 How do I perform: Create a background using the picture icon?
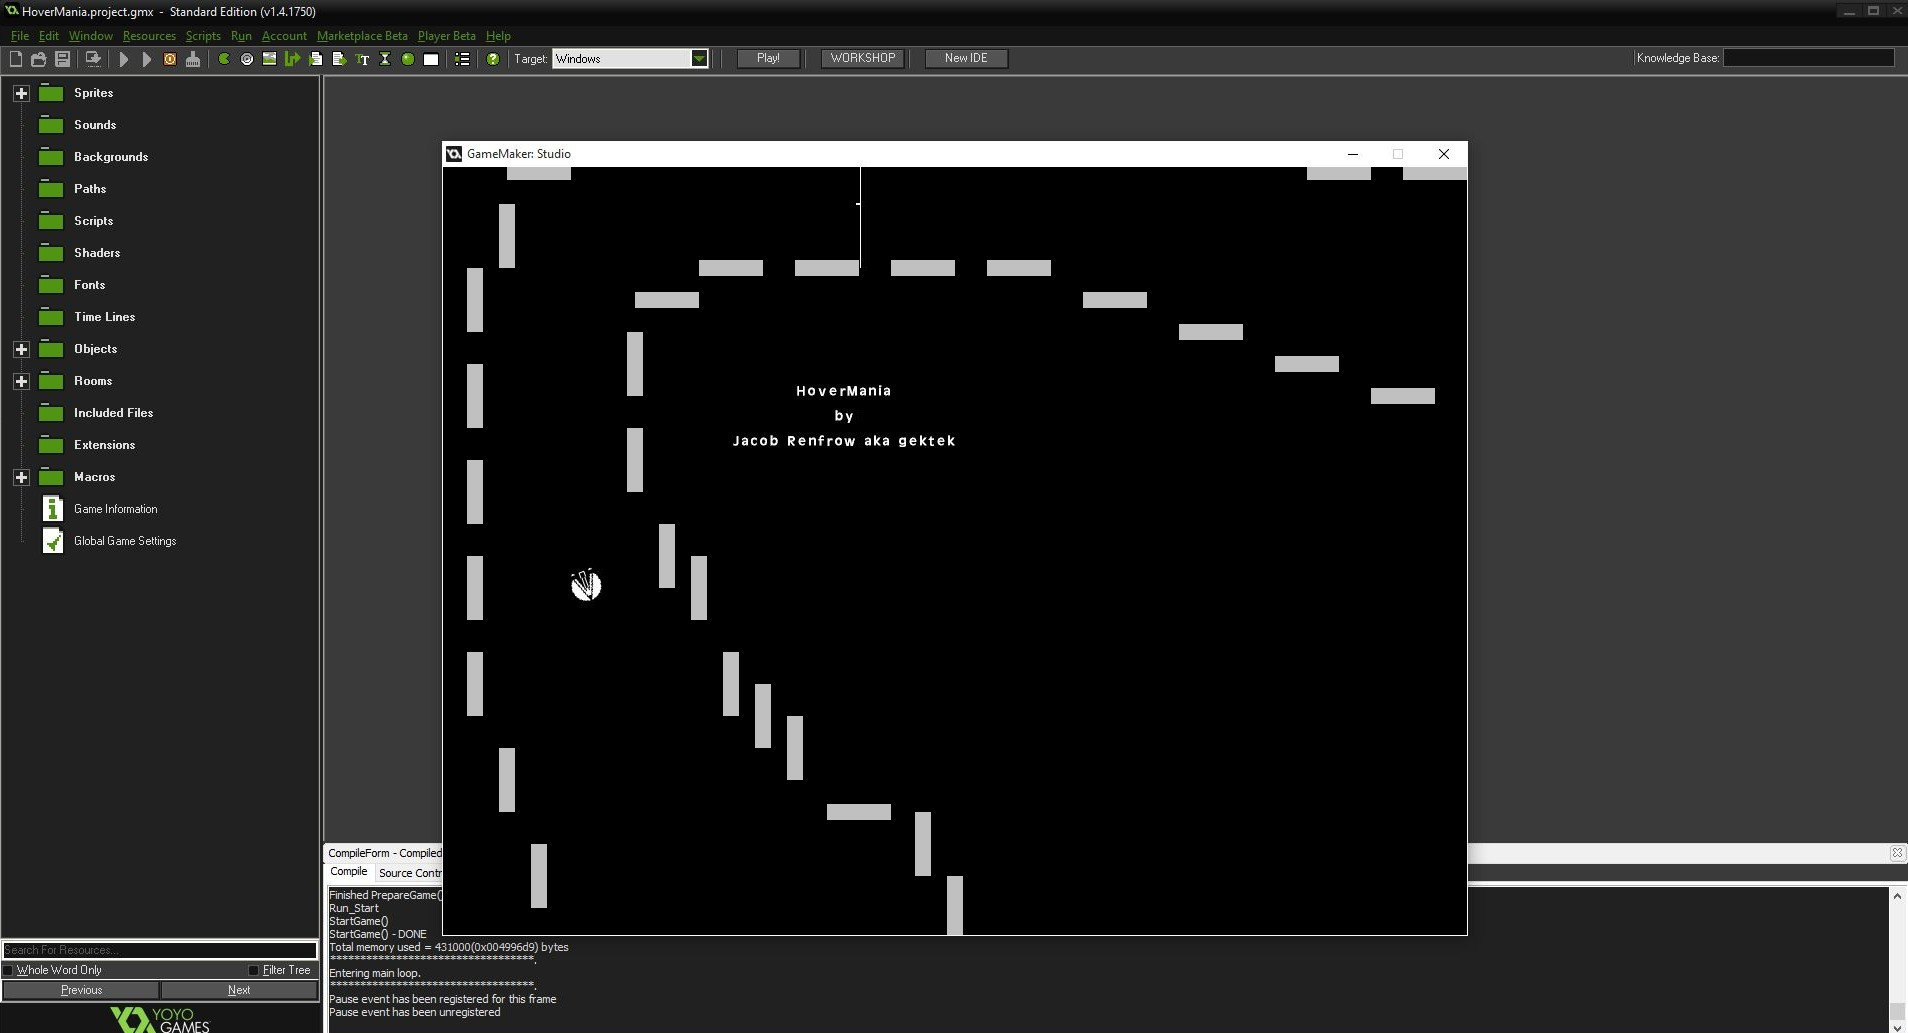pyautogui.click(x=269, y=59)
